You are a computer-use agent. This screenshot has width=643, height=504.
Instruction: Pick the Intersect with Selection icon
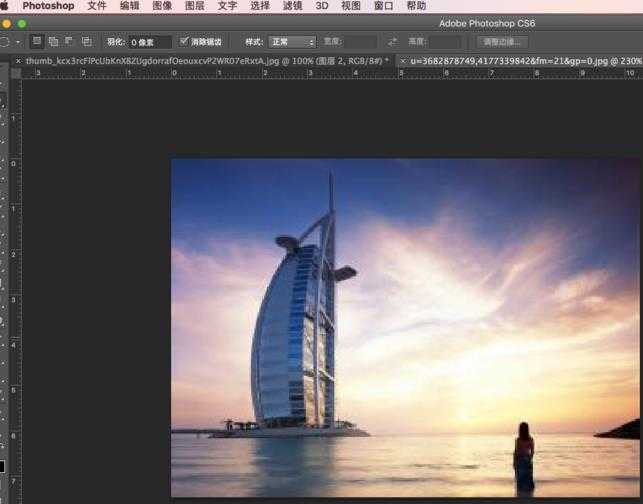[x=86, y=41]
